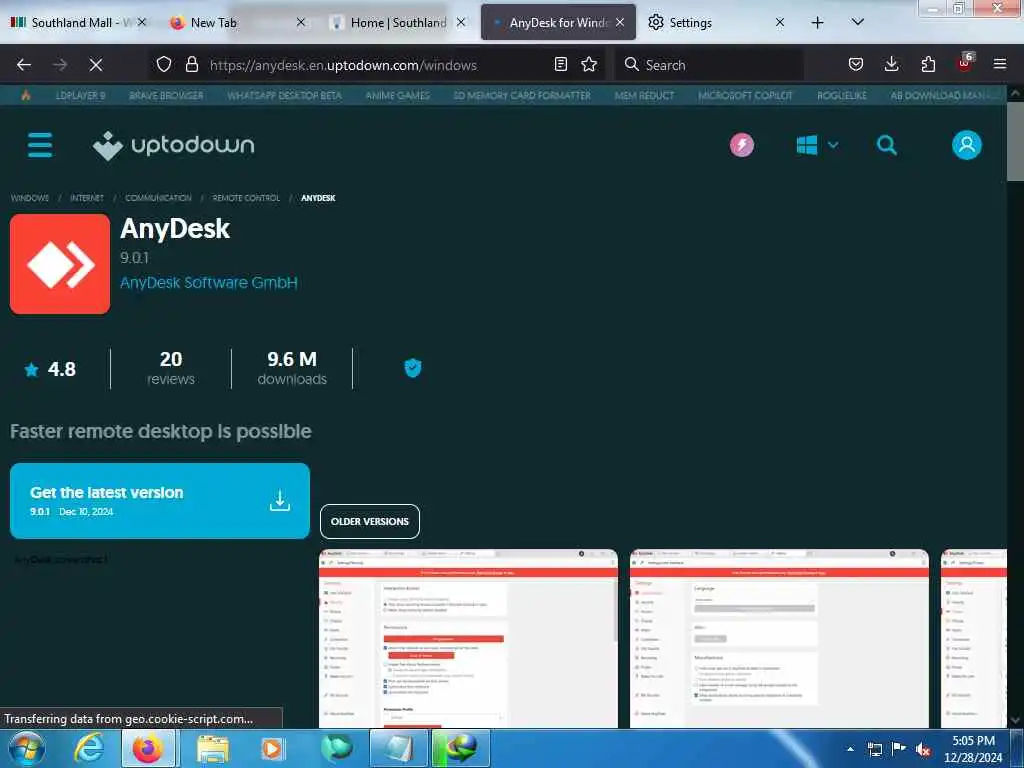The height and width of the screenshot is (768, 1024).
Task: Go to the Communication breadcrumb
Action: tap(158, 198)
